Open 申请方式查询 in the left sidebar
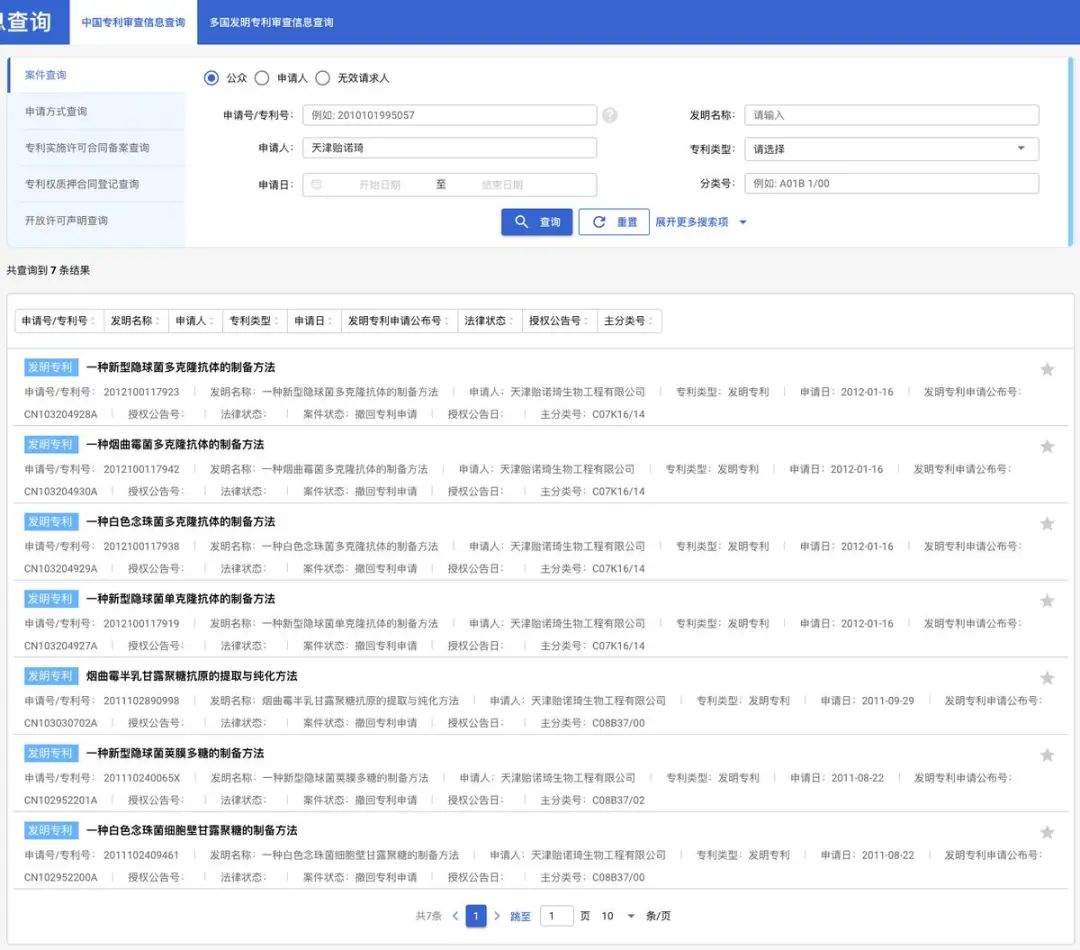Viewport: 1080px width, 950px height. click(56, 111)
